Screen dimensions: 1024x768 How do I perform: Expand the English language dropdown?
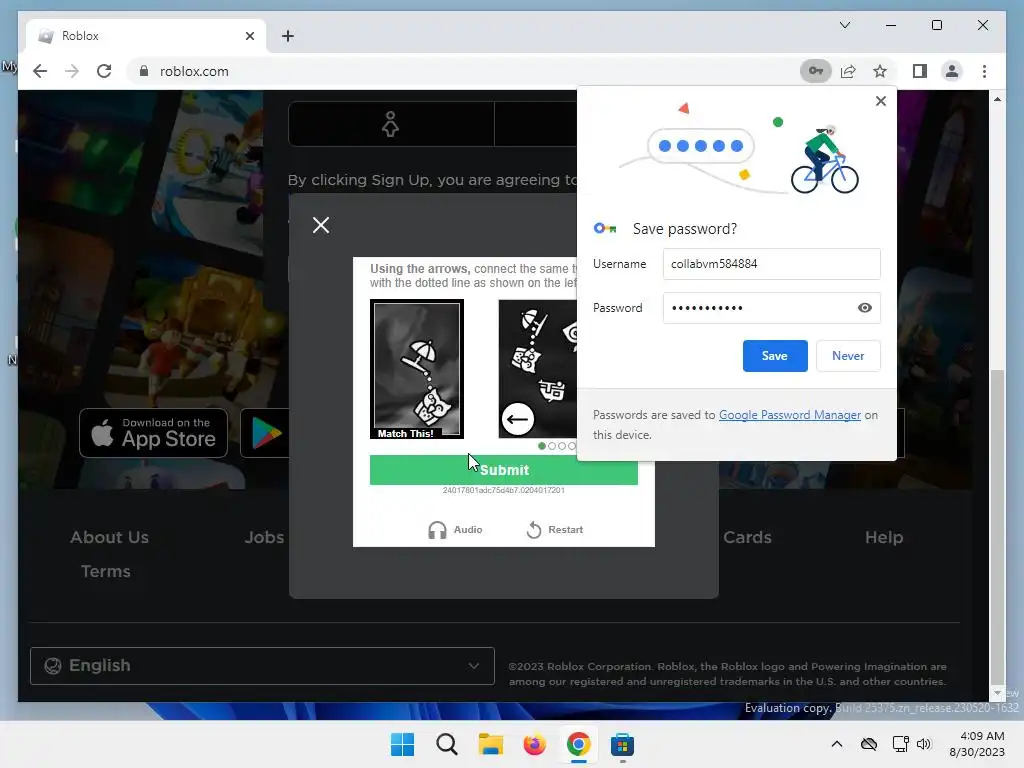[262, 665]
